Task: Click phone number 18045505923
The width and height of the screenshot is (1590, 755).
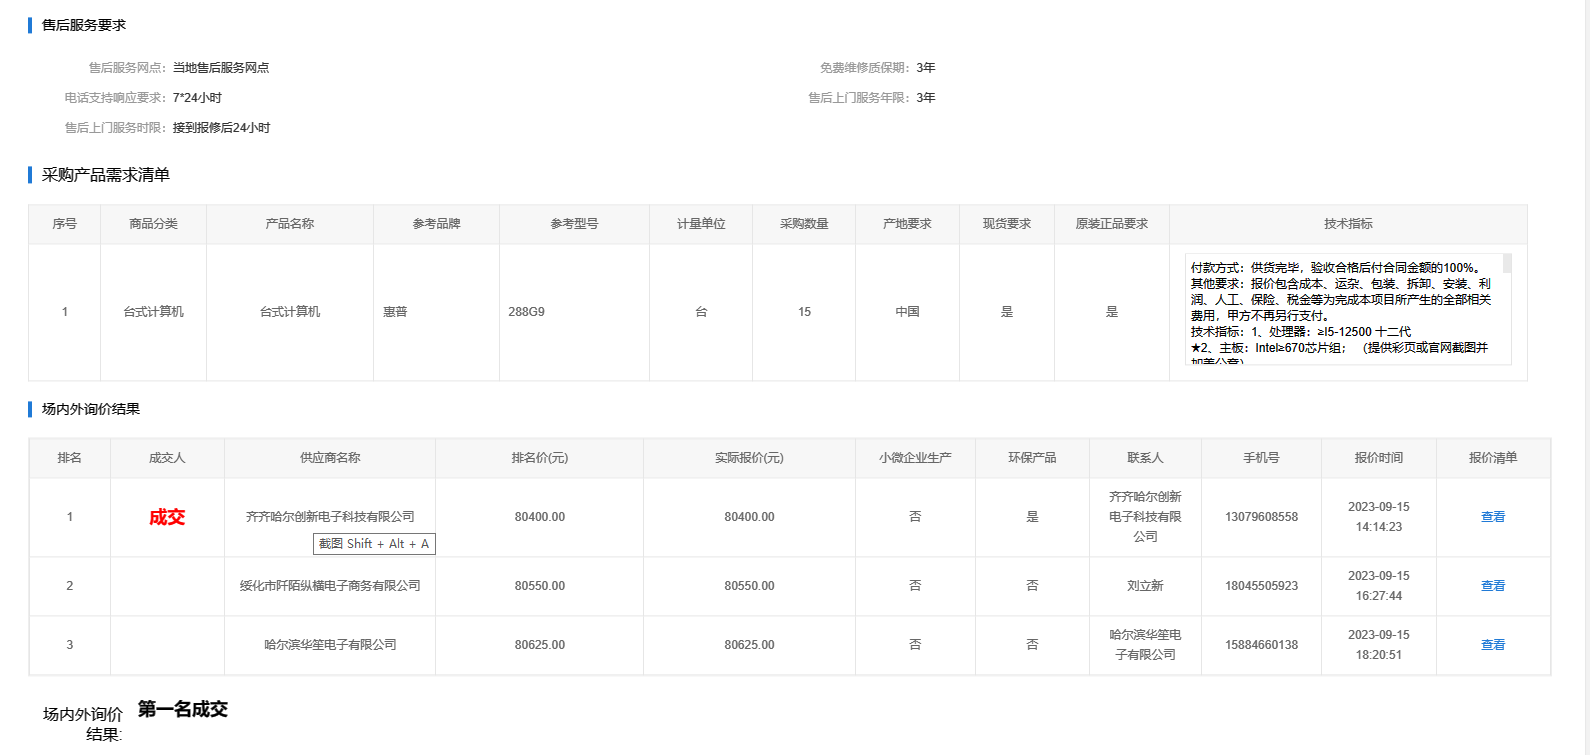Action: point(1261,586)
